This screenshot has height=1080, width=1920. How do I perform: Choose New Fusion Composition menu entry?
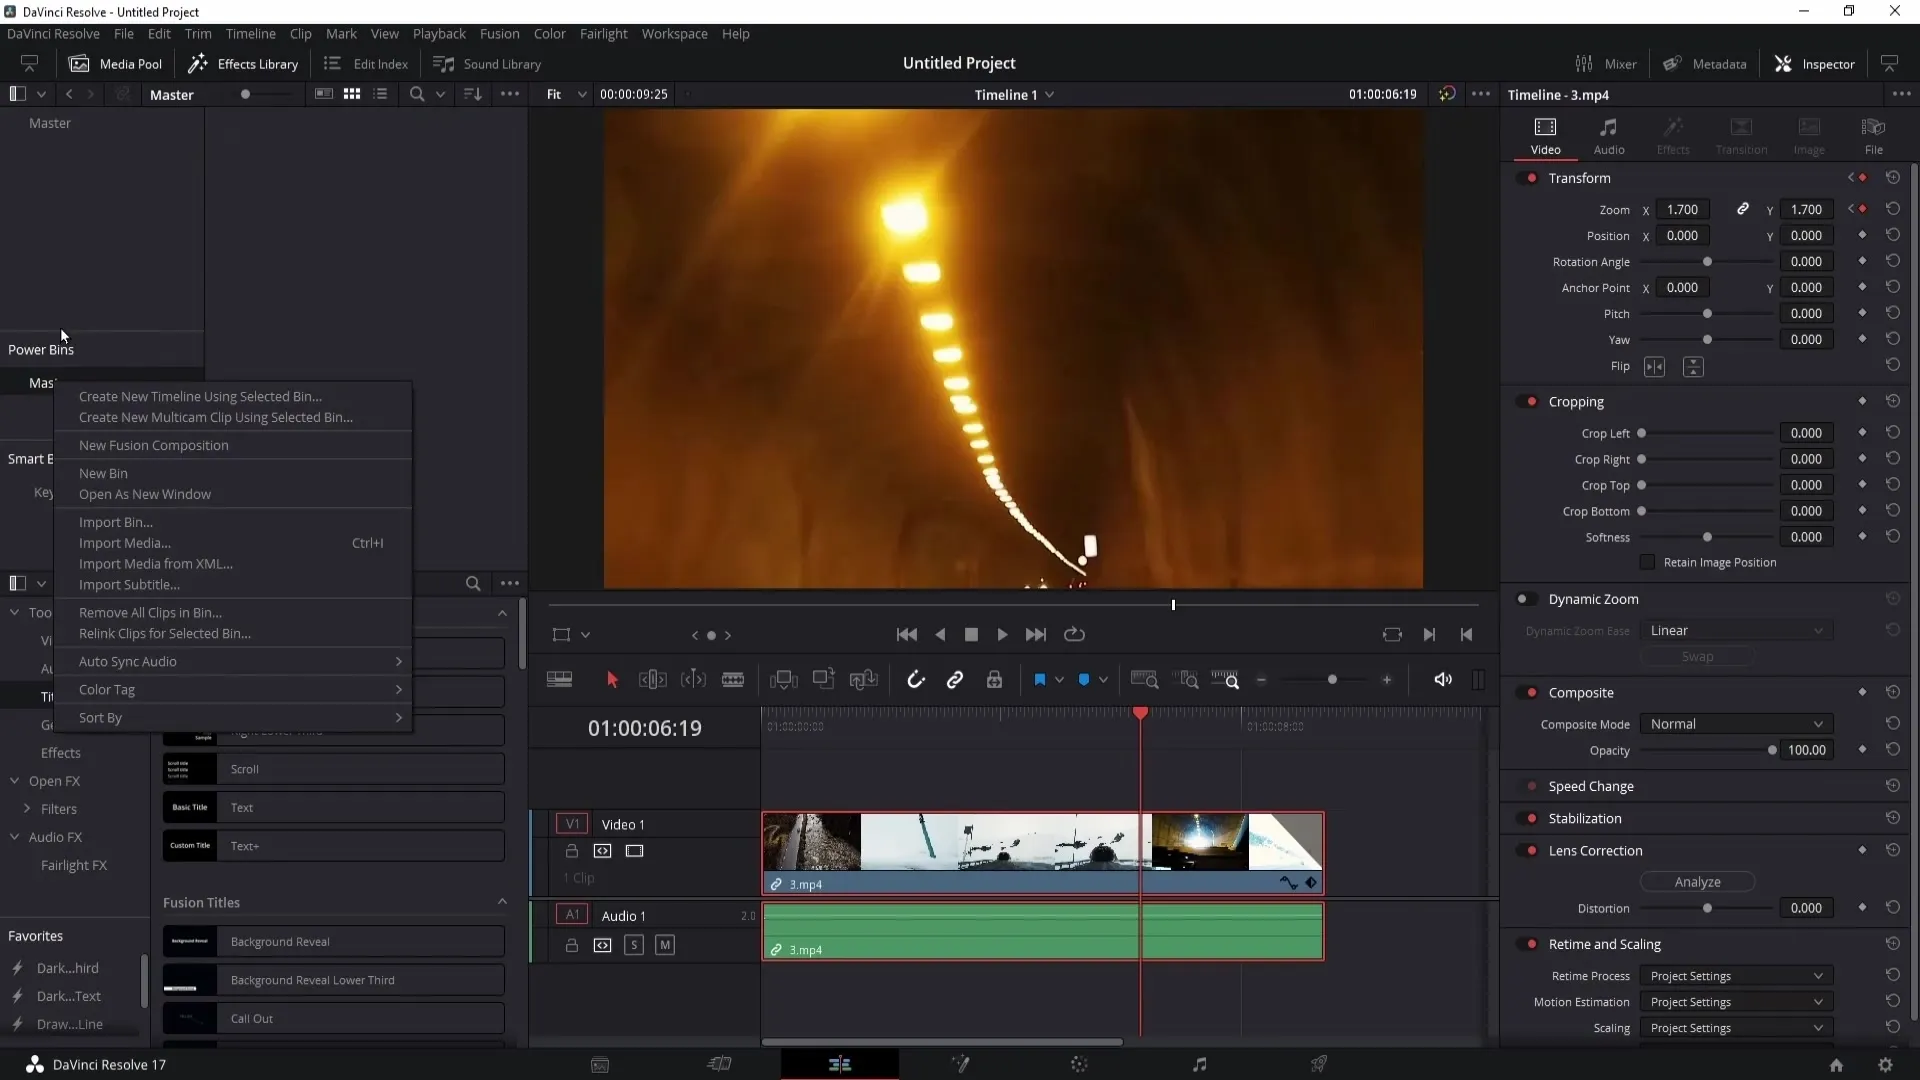tap(233, 446)
